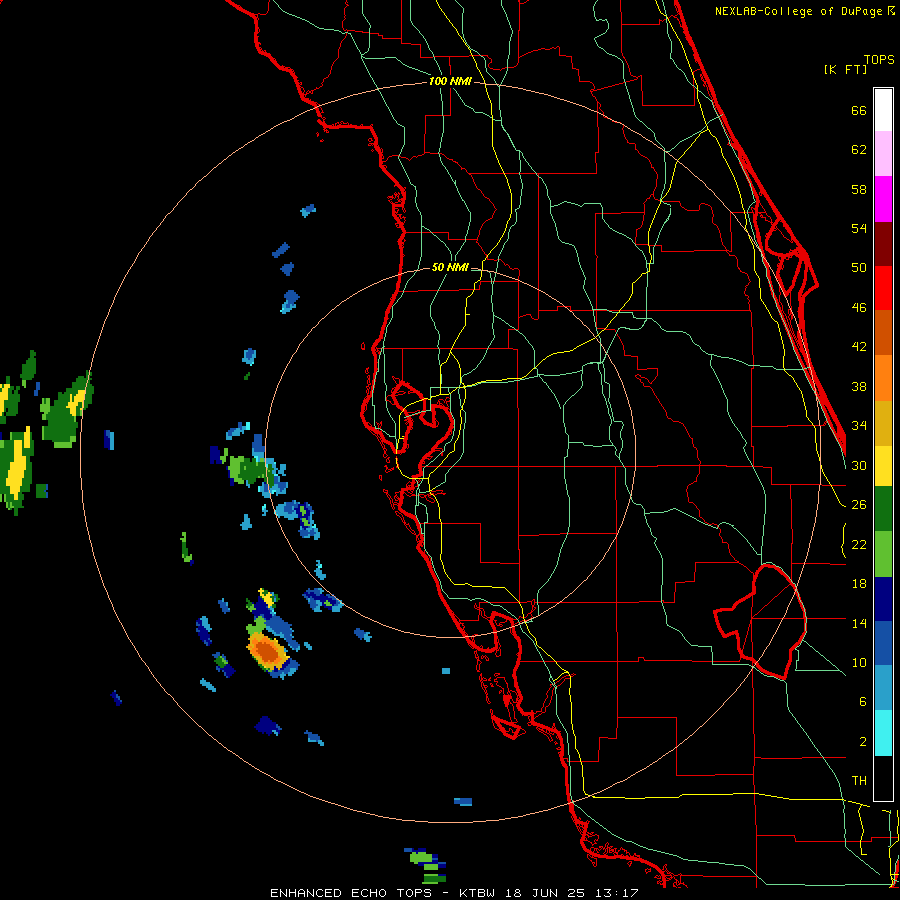The image size is (900, 900).
Task: Click the 'TOPS' legend title
Action: pos(879,60)
